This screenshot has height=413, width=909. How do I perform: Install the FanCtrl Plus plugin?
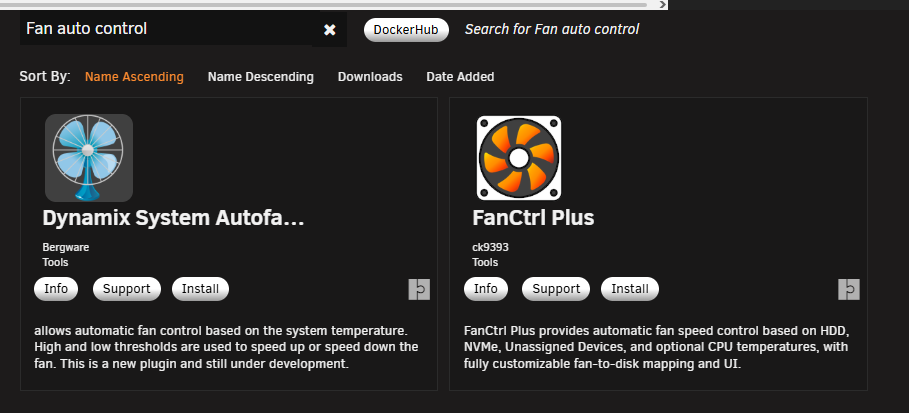coord(630,289)
